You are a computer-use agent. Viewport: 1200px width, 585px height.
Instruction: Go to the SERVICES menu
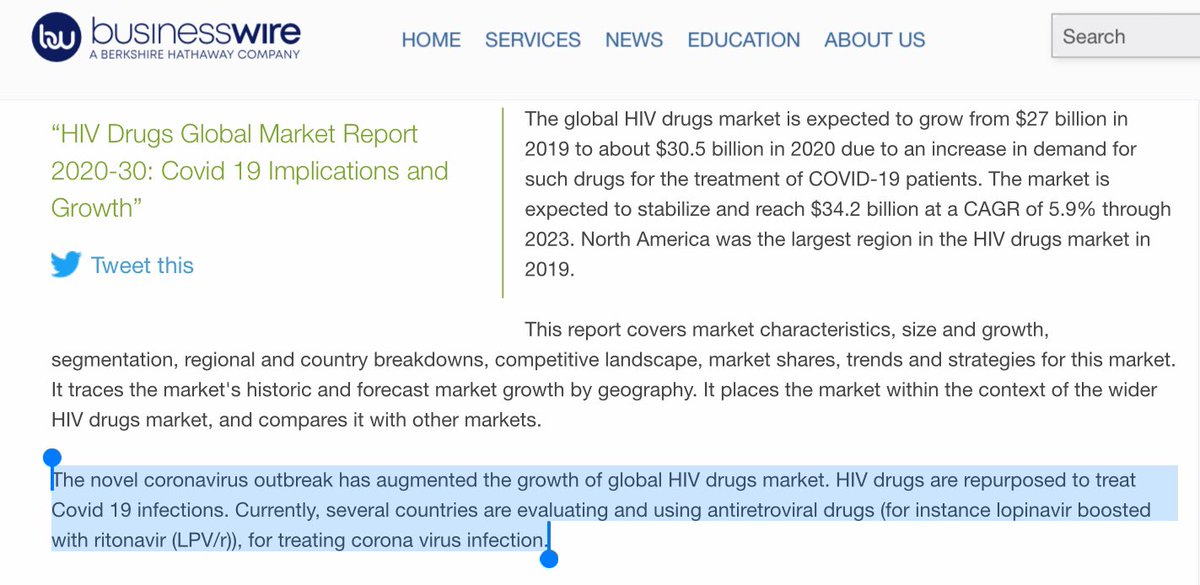pyautogui.click(x=532, y=40)
